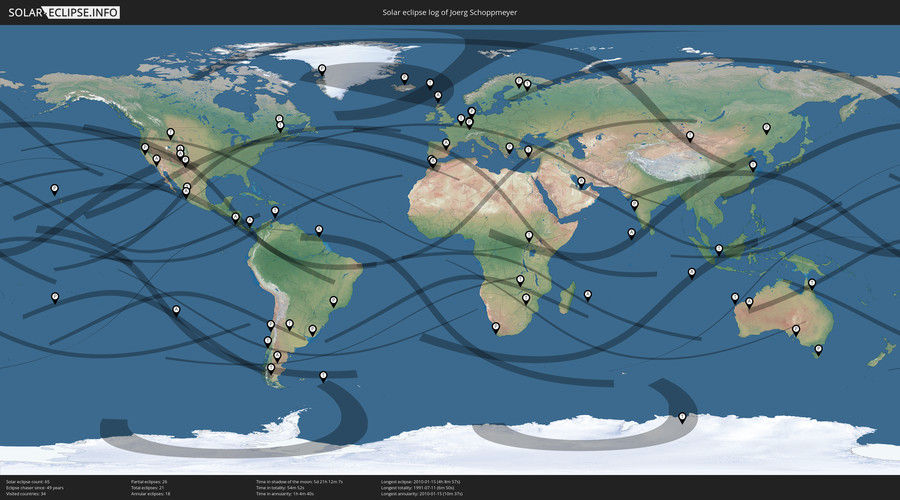Image resolution: width=900 pixels, height=500 pixels.
Task: Select the marker in Zambia, southern Africa
Action: [x=520, y=280]
